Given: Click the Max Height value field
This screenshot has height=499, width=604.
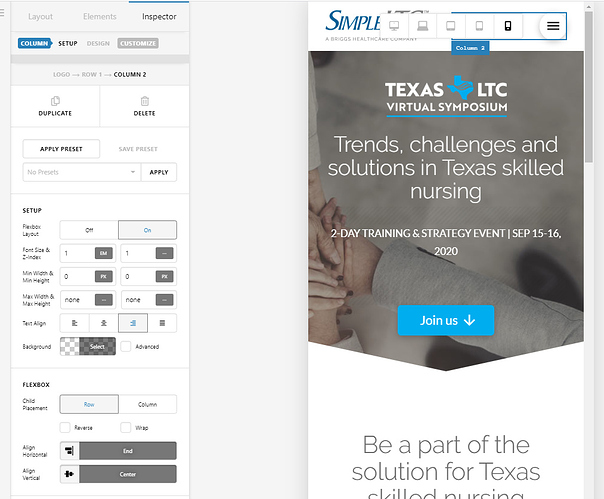Looking at the screenshot, I should click(x=139, y=300).
